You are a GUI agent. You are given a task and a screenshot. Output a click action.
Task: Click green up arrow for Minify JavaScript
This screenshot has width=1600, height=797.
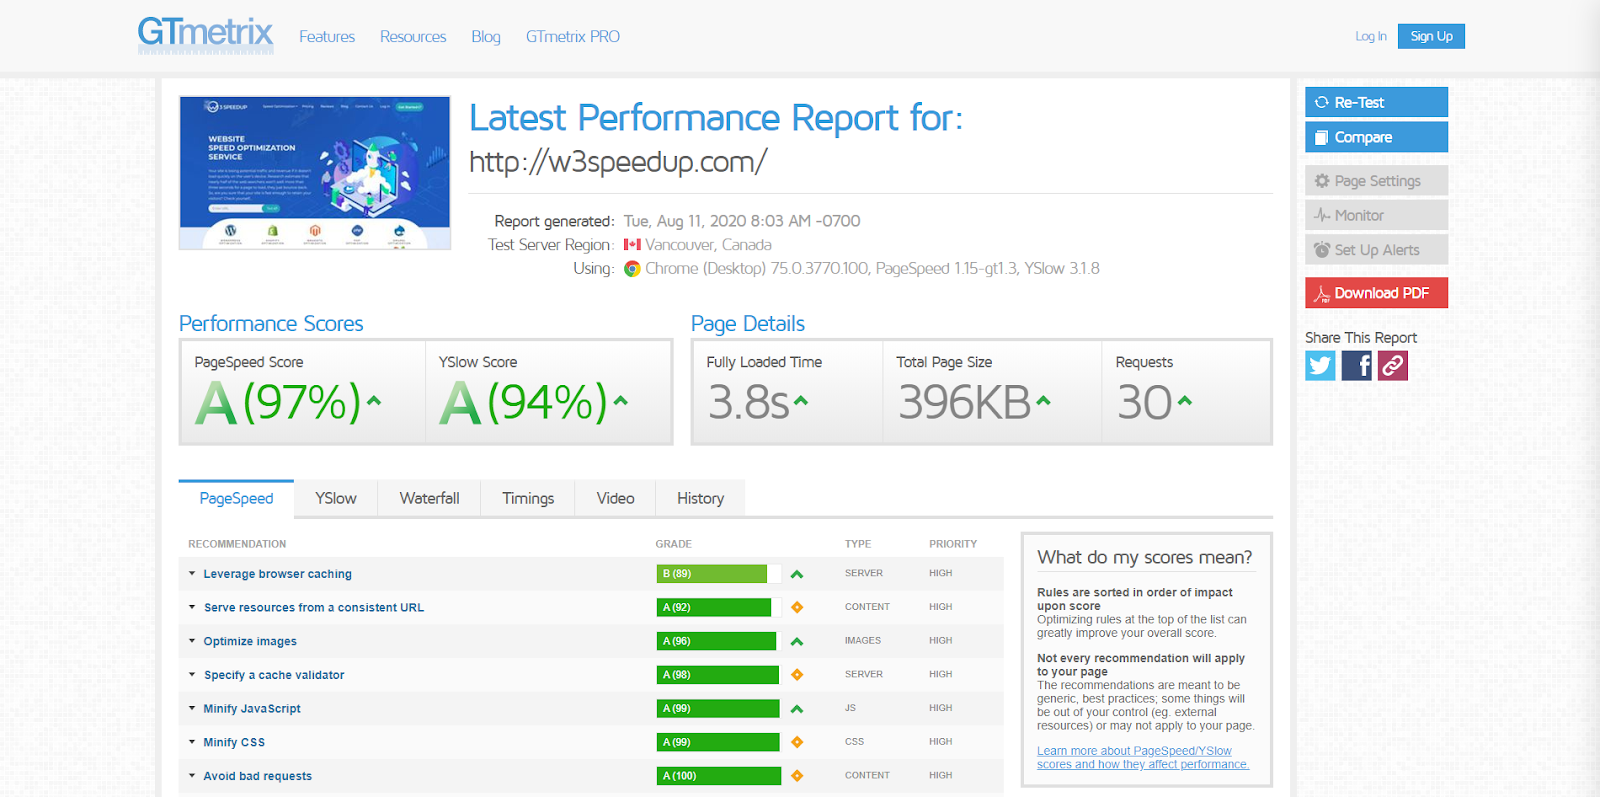coord(797,709)
